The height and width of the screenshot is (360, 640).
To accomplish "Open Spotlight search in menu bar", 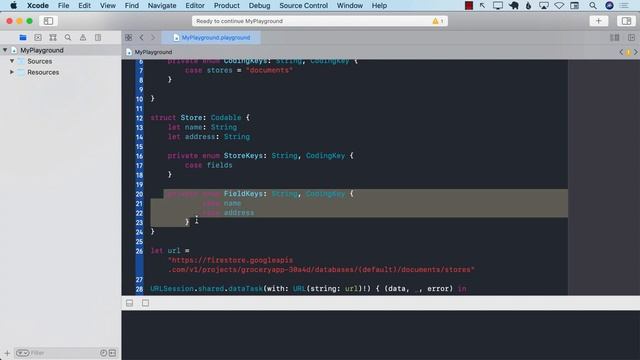I will [x=593, y=6].
